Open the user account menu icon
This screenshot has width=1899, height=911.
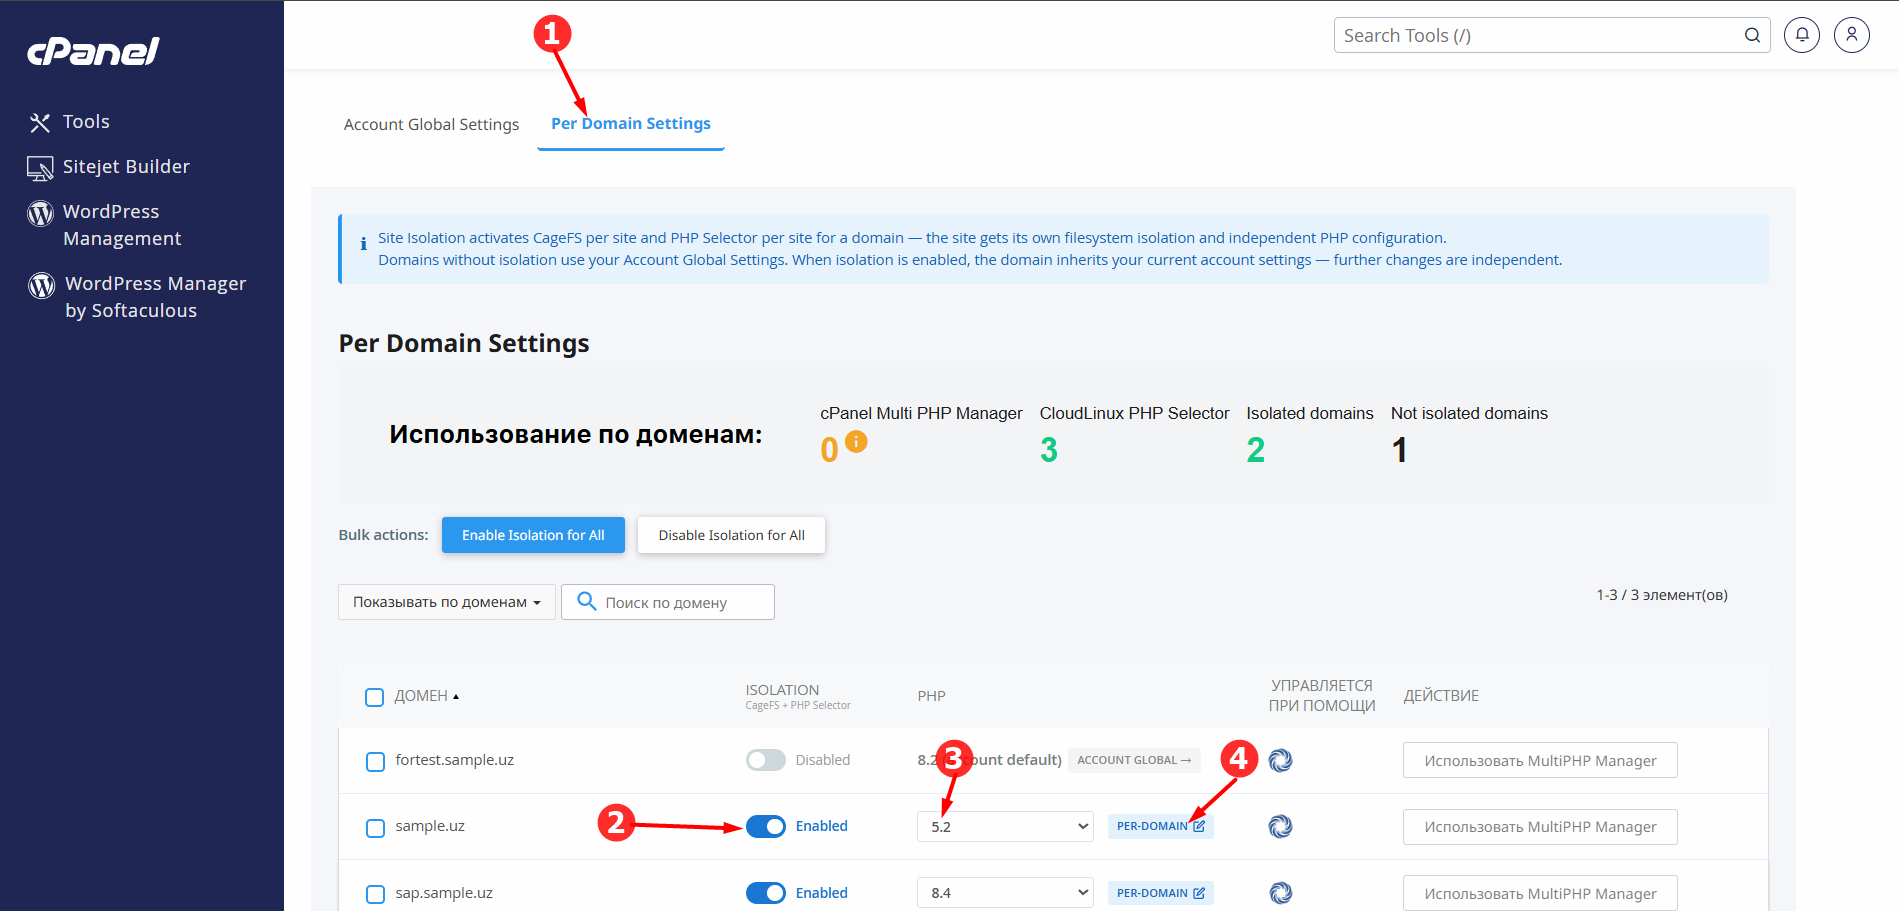[x=1852, y=35]
